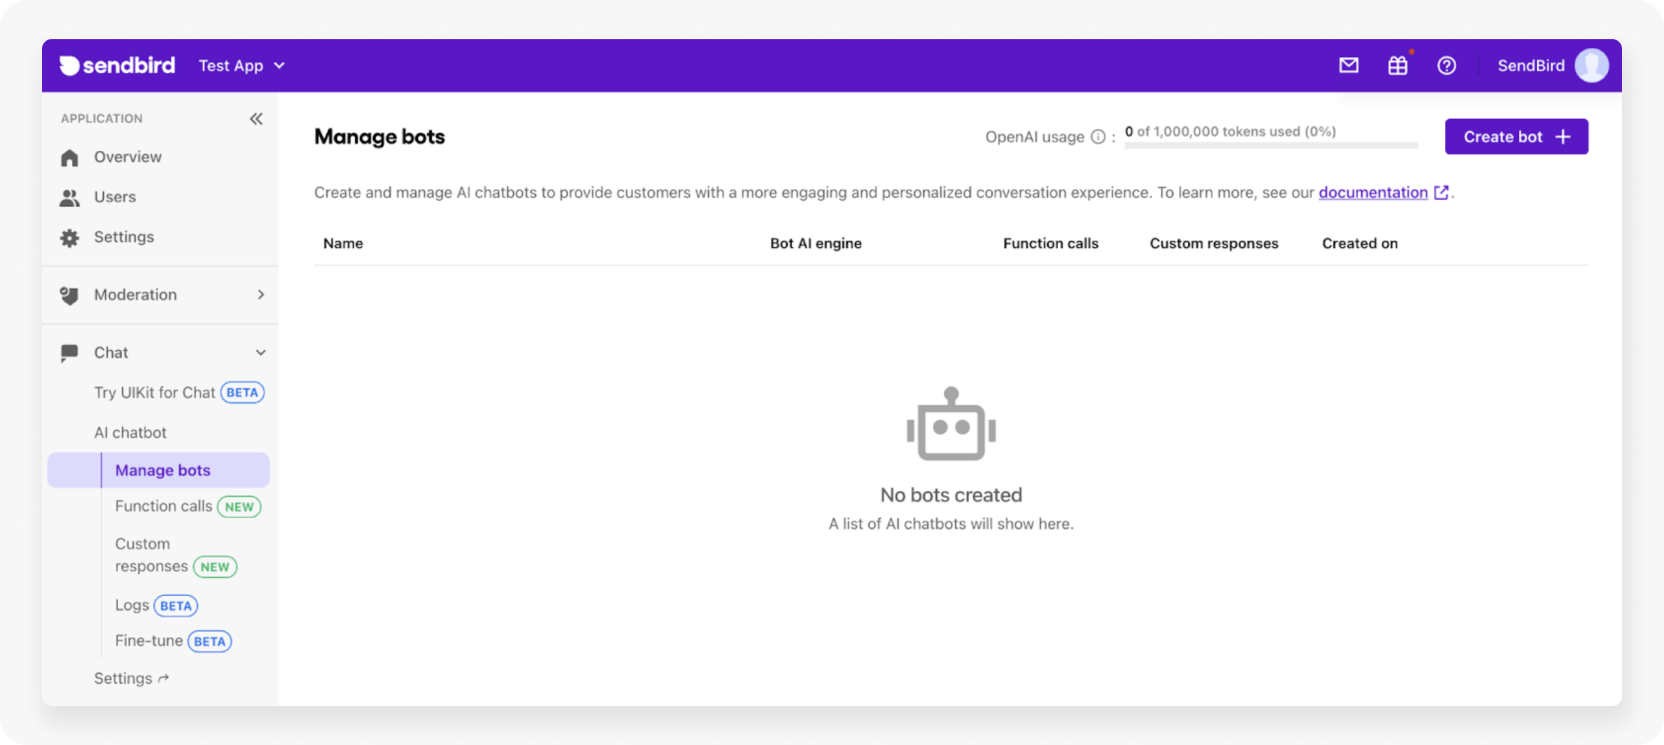Click the Moderation shield icon
The height and width of the screenshot is (745, 1664).
coord(70,296)
